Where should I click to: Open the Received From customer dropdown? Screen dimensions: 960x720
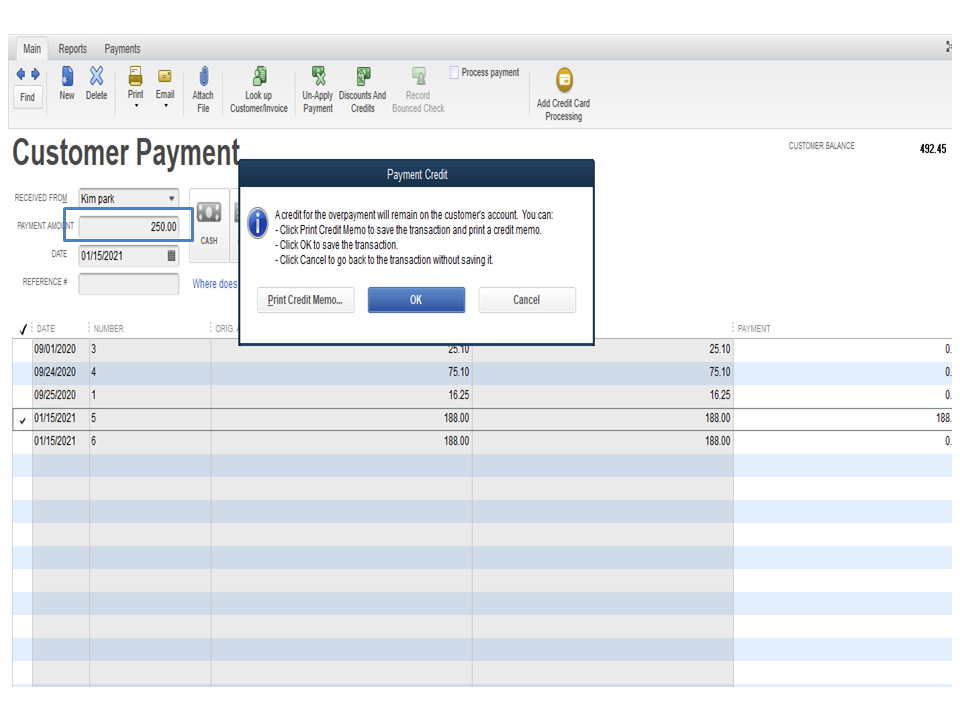tap(170, 198)
